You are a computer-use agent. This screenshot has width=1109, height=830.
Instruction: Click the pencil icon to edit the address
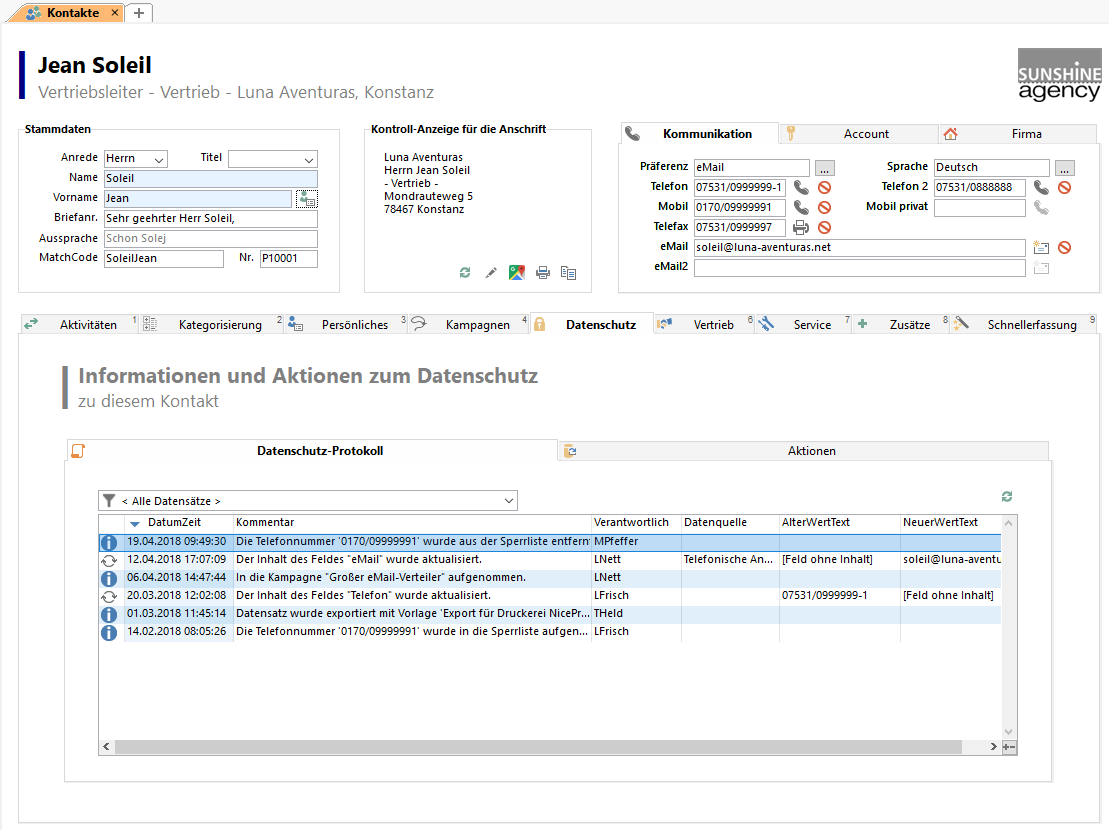click(x=491, y=272)
